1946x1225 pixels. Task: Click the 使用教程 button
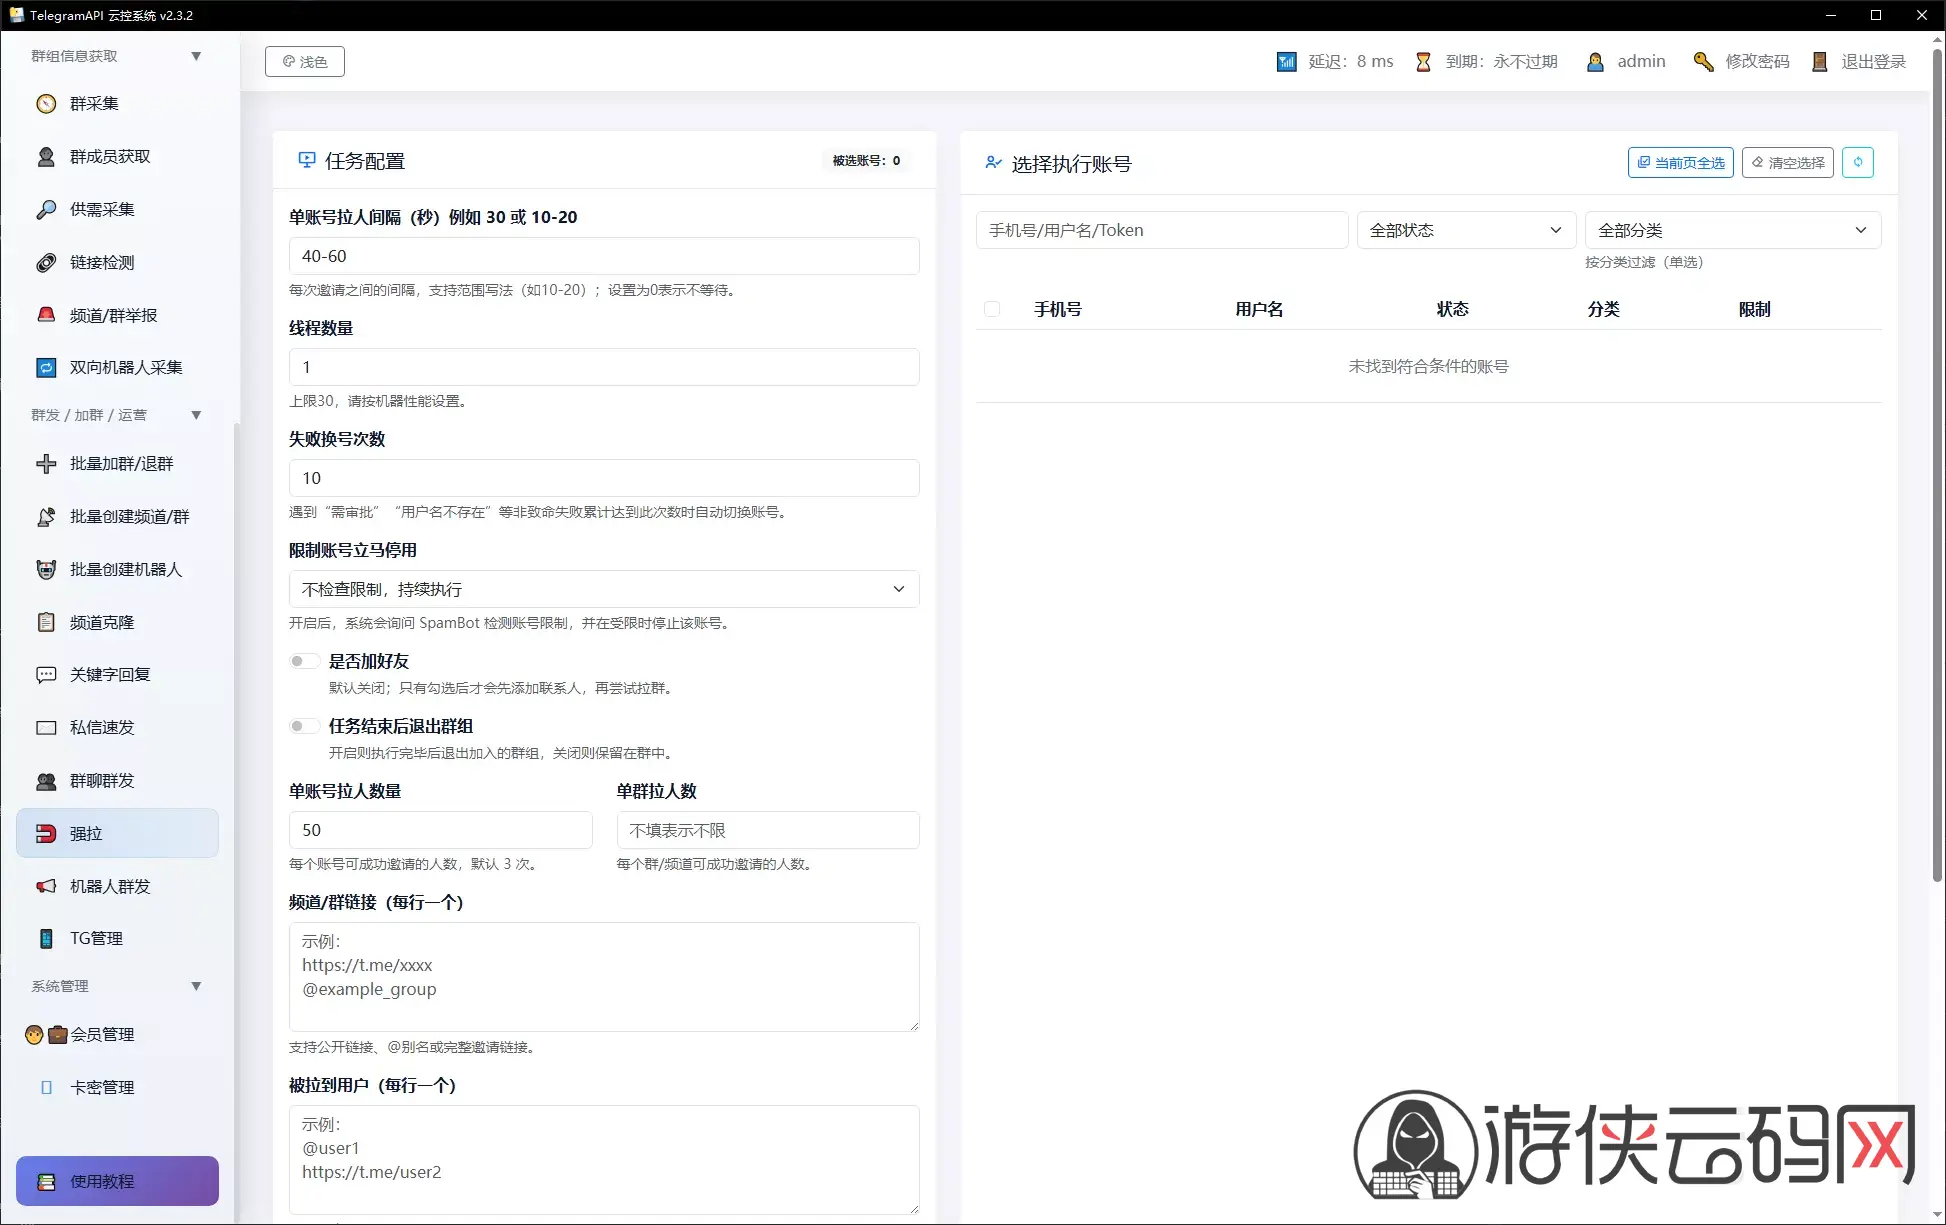117,1181
